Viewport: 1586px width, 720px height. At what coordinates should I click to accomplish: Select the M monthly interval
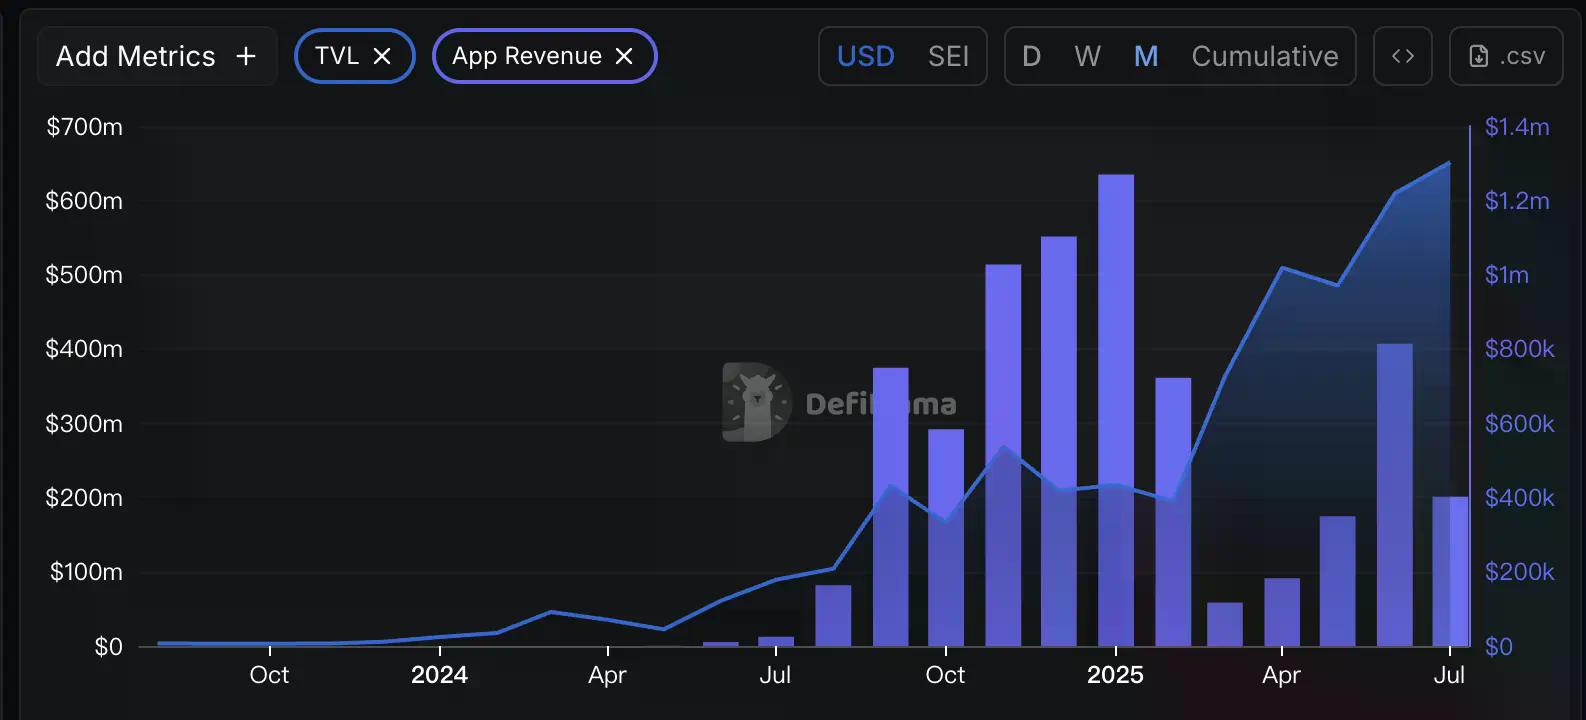click(x=1146, y=56)
